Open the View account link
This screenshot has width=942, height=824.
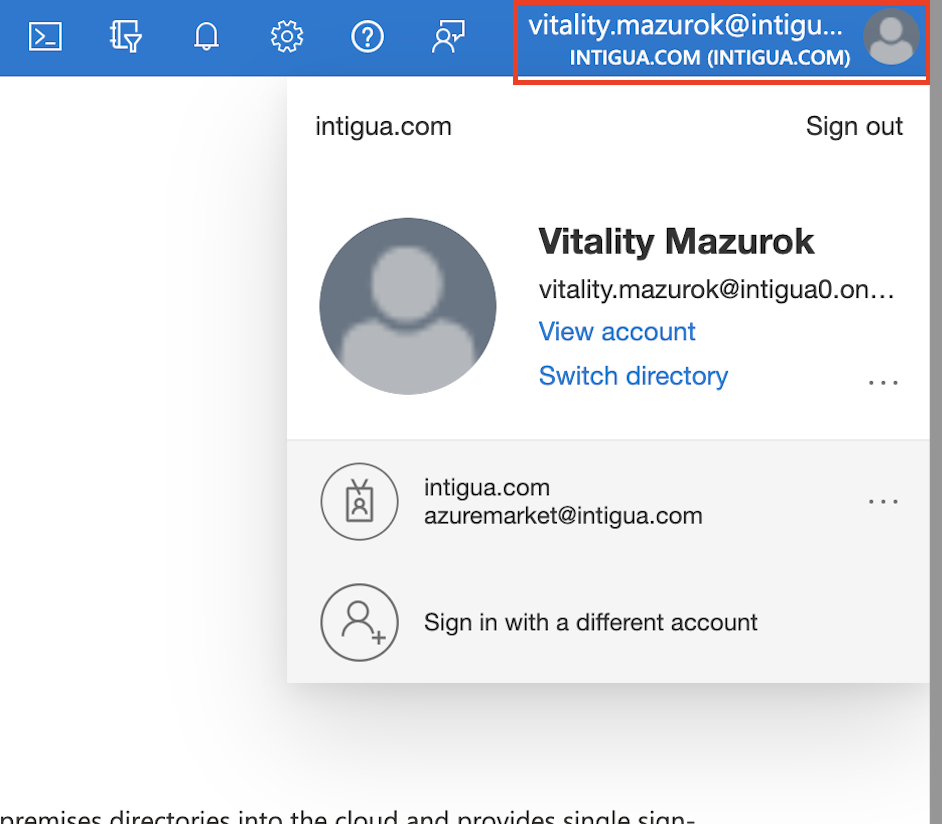[617, 332]
